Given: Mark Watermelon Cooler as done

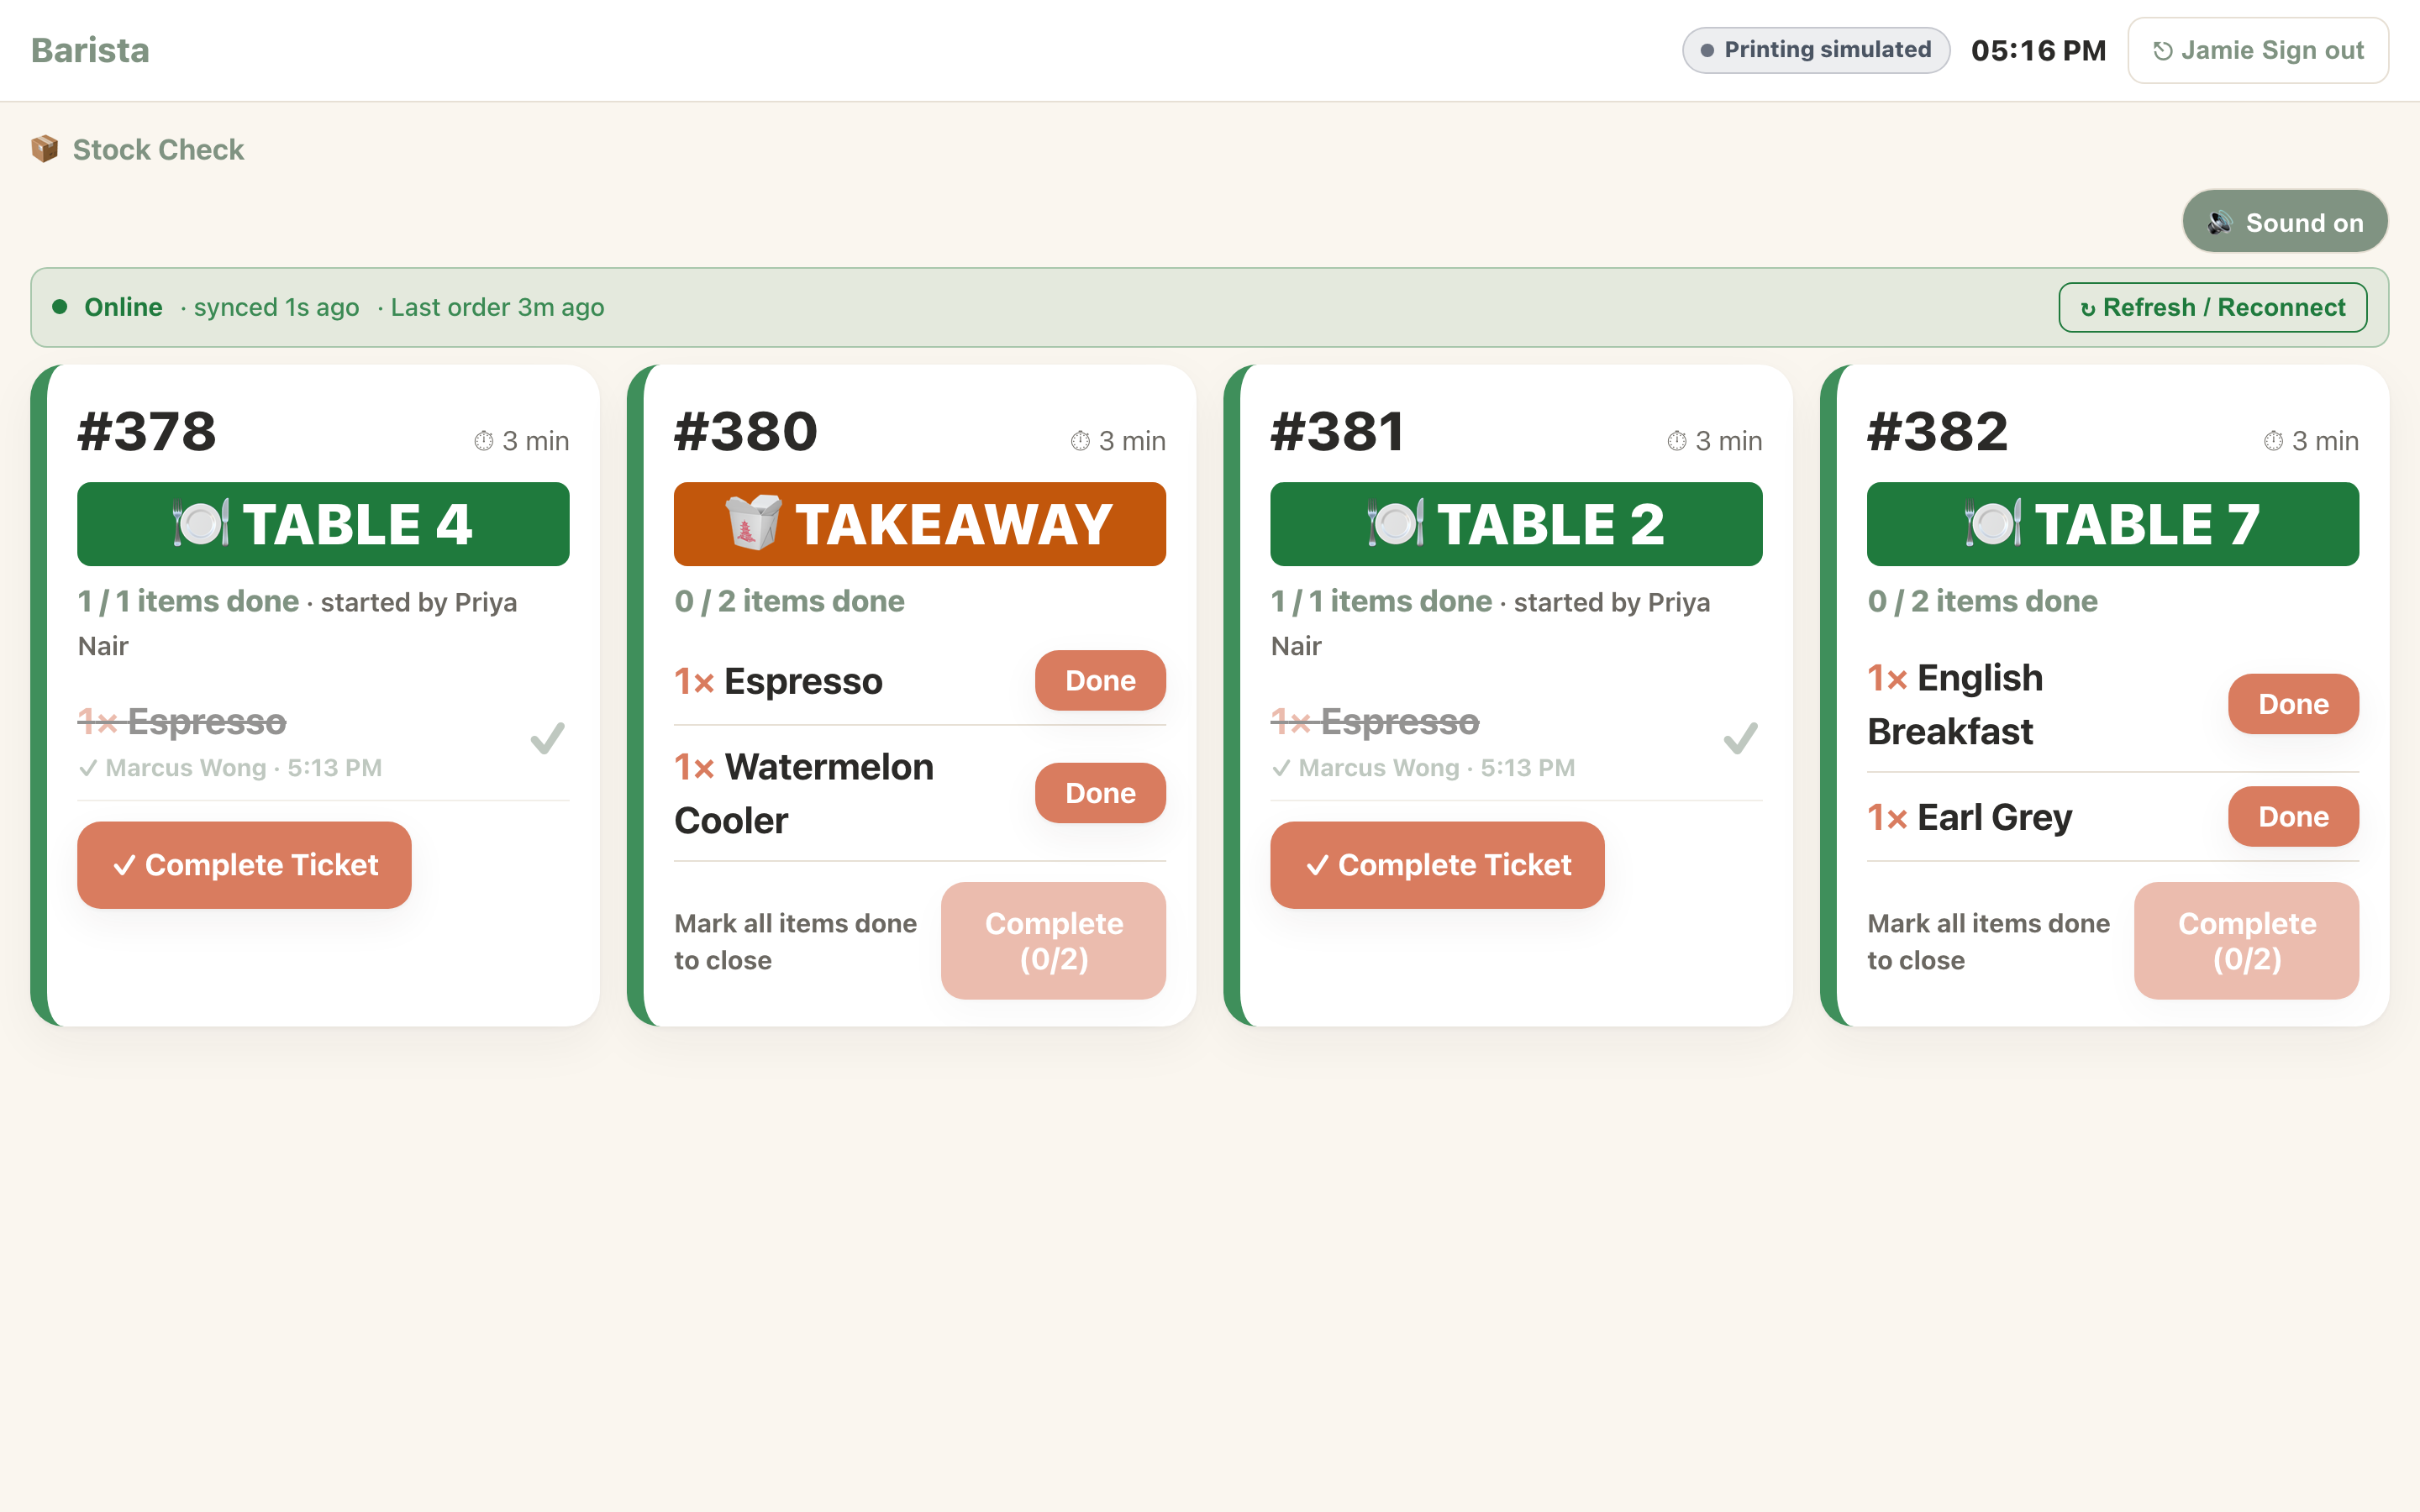Looking at the screenshot, I should point(1100,793).
